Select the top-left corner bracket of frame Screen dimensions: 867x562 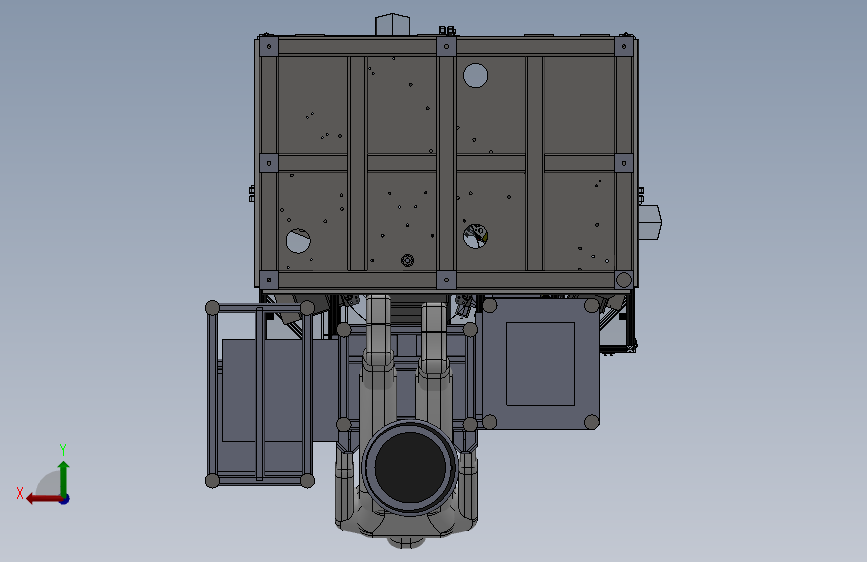[x=269, y=46]
